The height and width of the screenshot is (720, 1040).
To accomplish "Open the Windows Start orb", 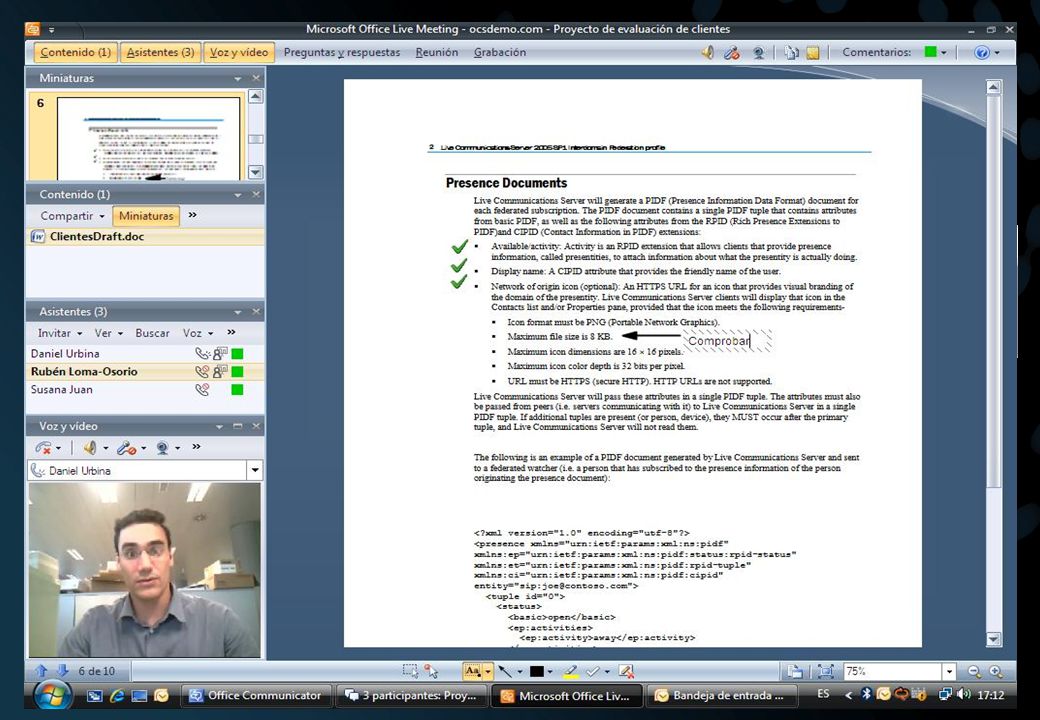I will point(52,695).
